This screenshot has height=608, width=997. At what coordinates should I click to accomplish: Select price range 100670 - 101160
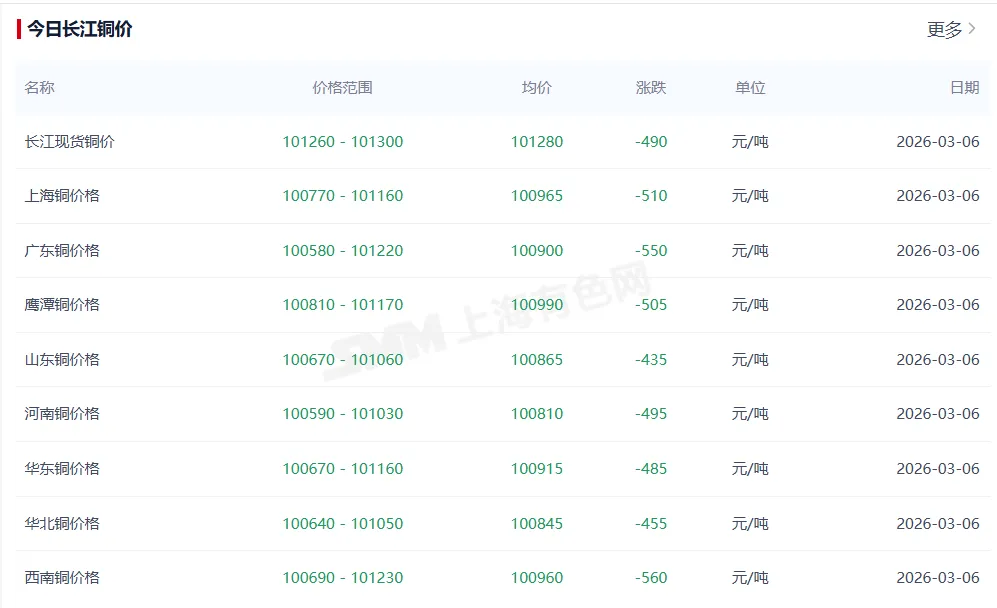pyautogui.click(x=343, y=469)
